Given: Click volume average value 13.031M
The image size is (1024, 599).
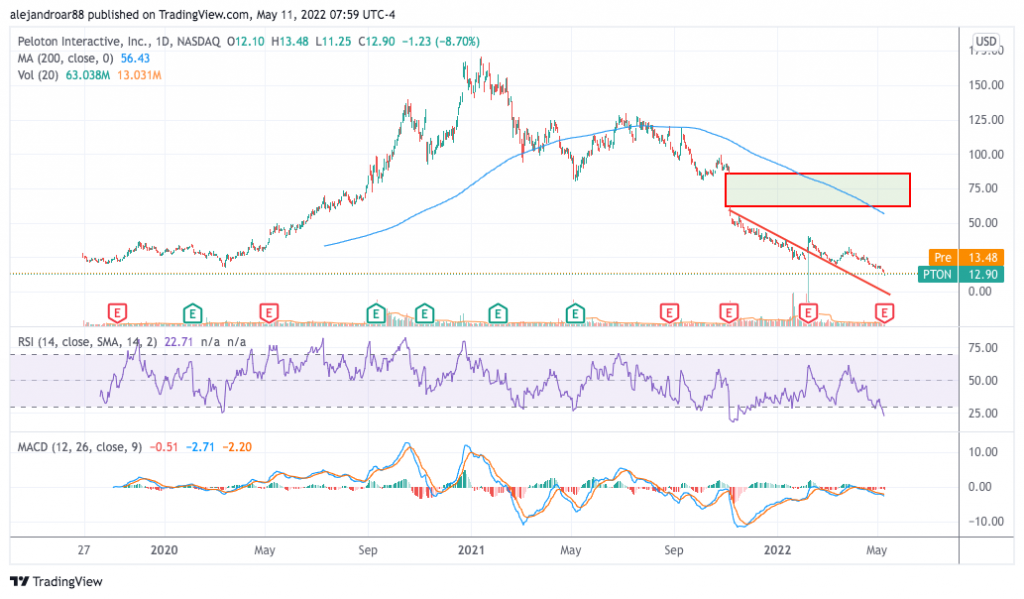Looking at the screenshot, I should pyautogui.click(x=139, y=75).
